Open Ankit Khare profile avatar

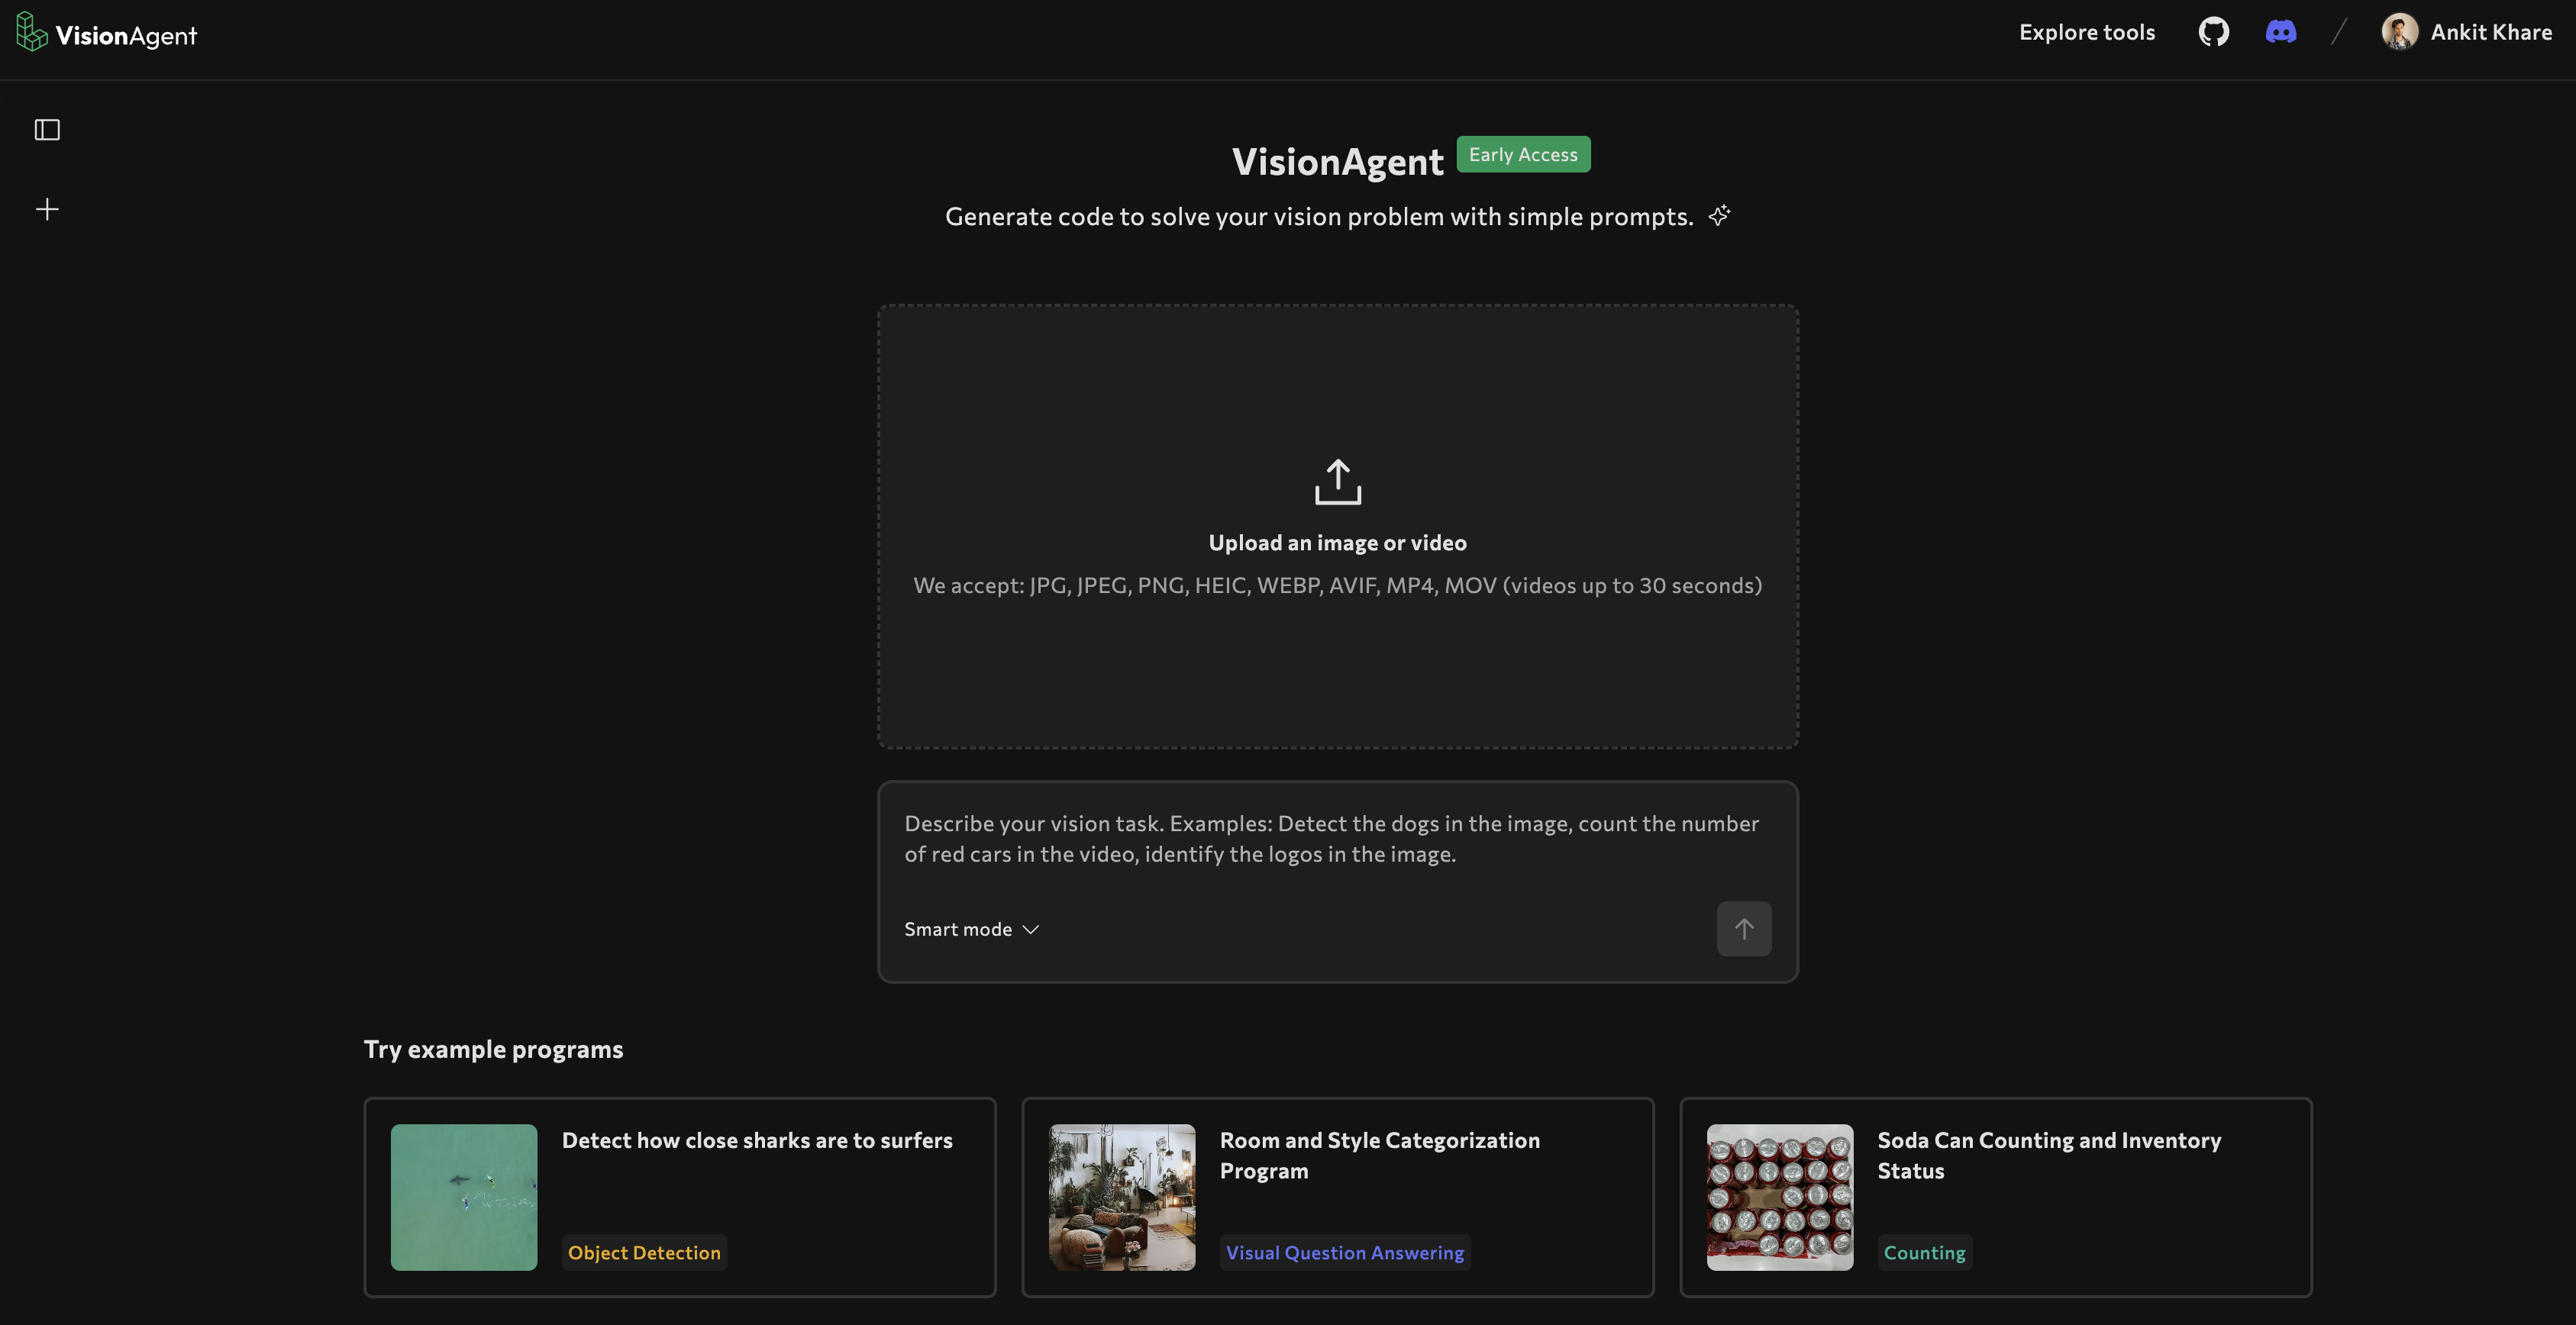click(2399, 32)
